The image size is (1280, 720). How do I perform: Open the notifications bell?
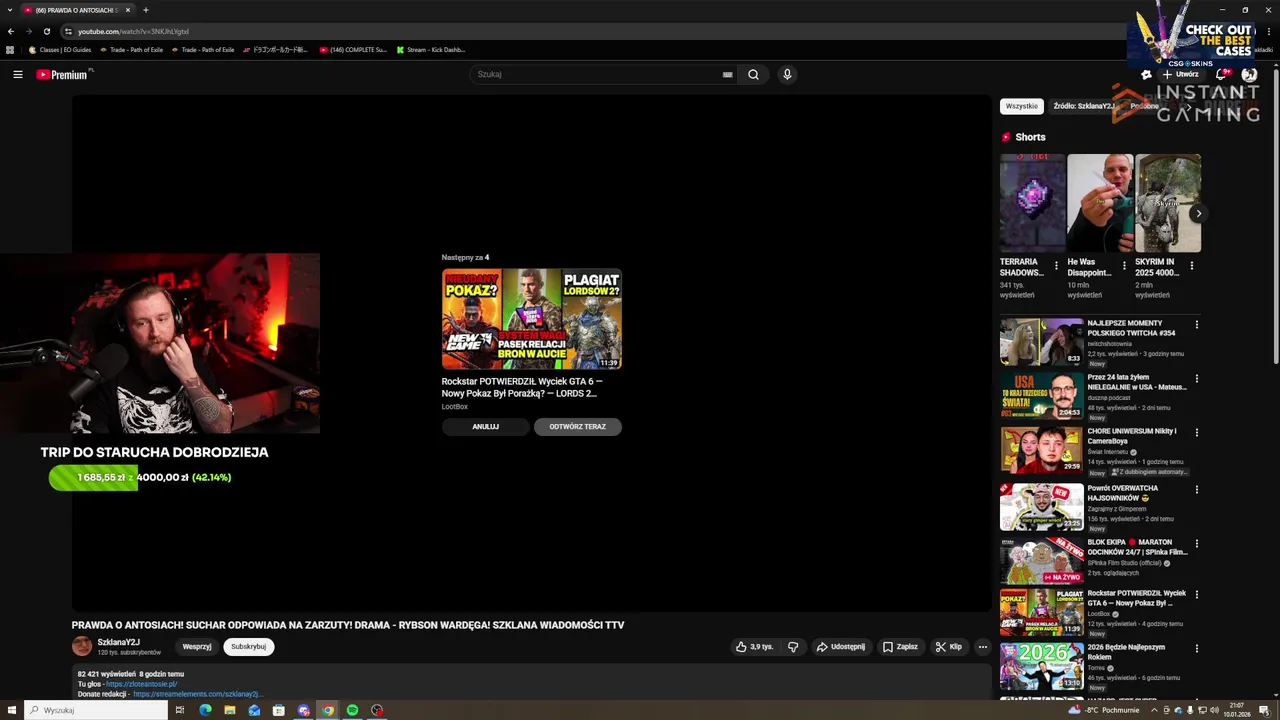(x=1222, y=74)
